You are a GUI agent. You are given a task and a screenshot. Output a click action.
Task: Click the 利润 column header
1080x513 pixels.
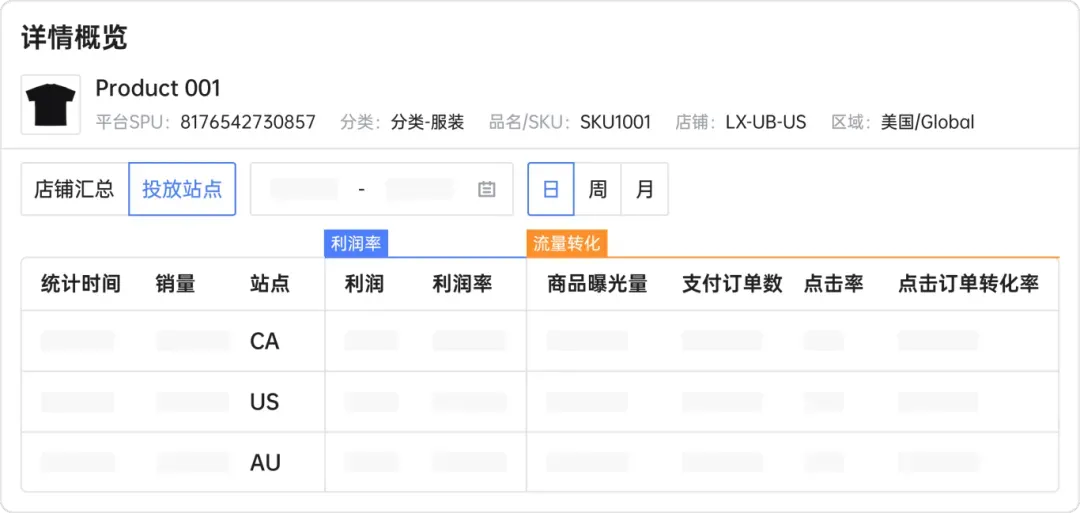coord(364,284)
